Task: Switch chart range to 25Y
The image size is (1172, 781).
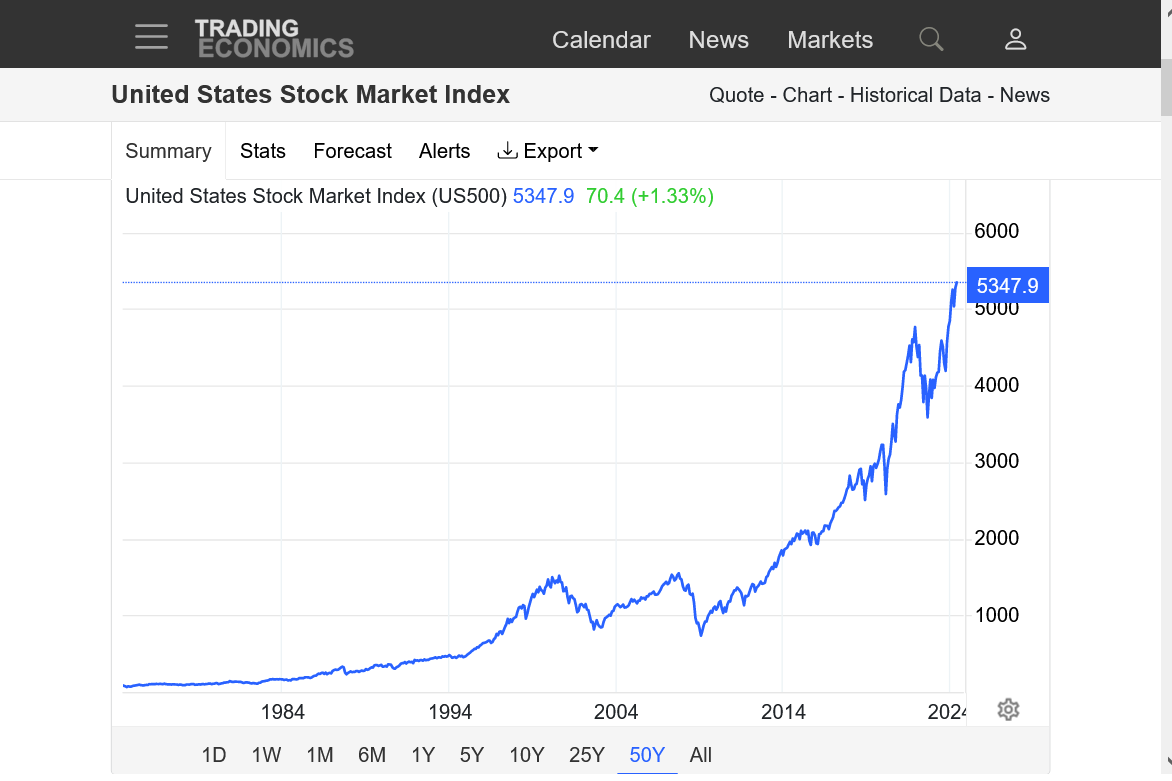Action: 586,755
